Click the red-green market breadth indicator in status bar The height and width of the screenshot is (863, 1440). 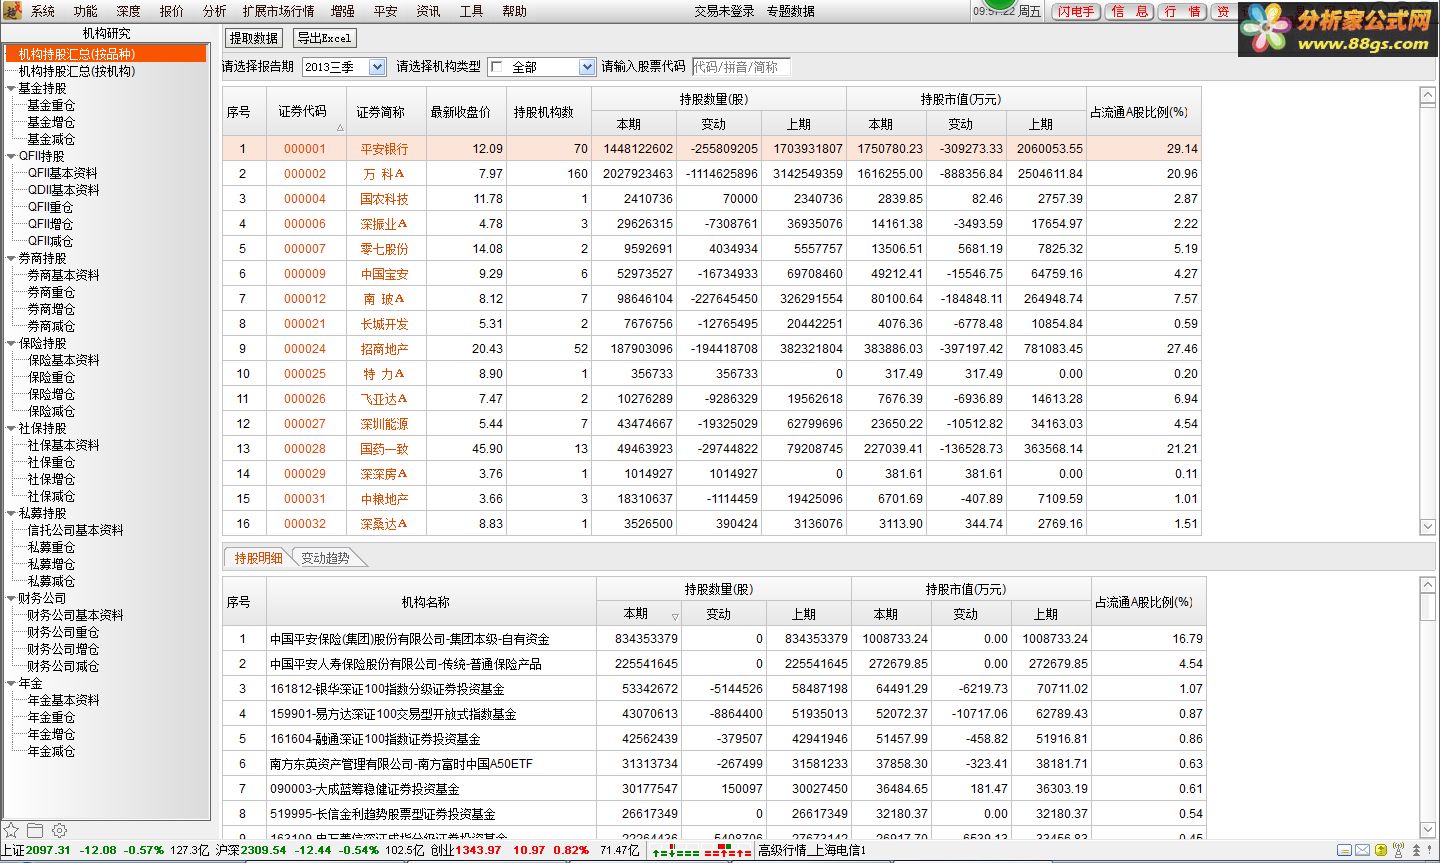coord(701,851)
